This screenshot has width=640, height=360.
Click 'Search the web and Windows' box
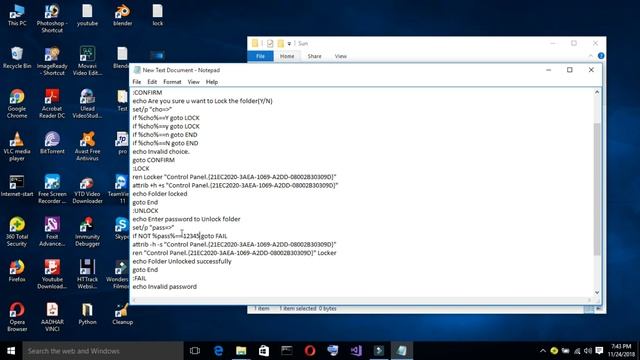point(103,351)
